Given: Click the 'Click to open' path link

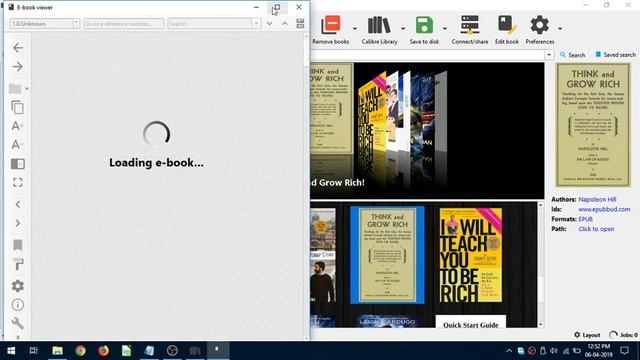Looking at the screenshot, I should point(596,229).
